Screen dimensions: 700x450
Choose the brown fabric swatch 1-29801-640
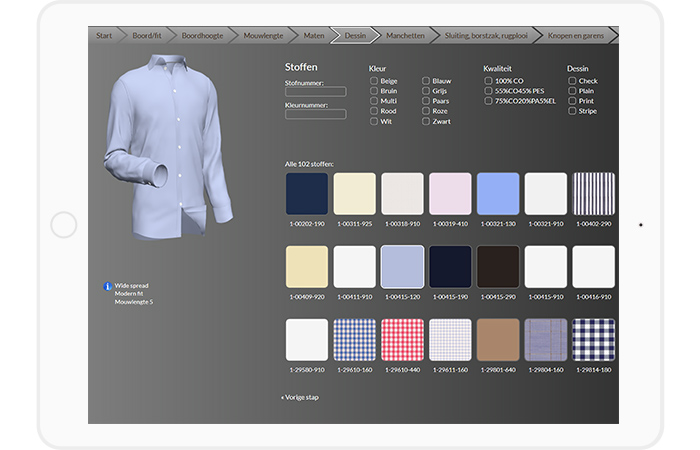pyautogui.click(x=498, y=340)
